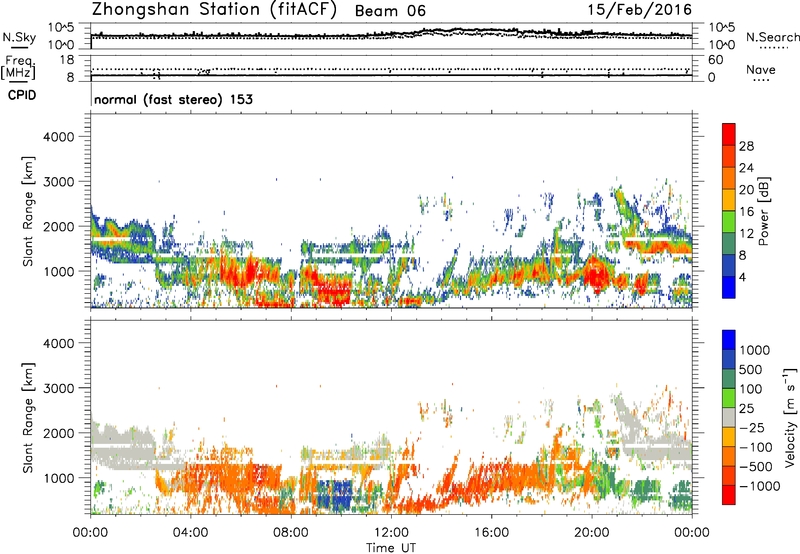Click the "N.Sky" legend label
Viewport: 800px width, 554px height.
pos(19,37)
